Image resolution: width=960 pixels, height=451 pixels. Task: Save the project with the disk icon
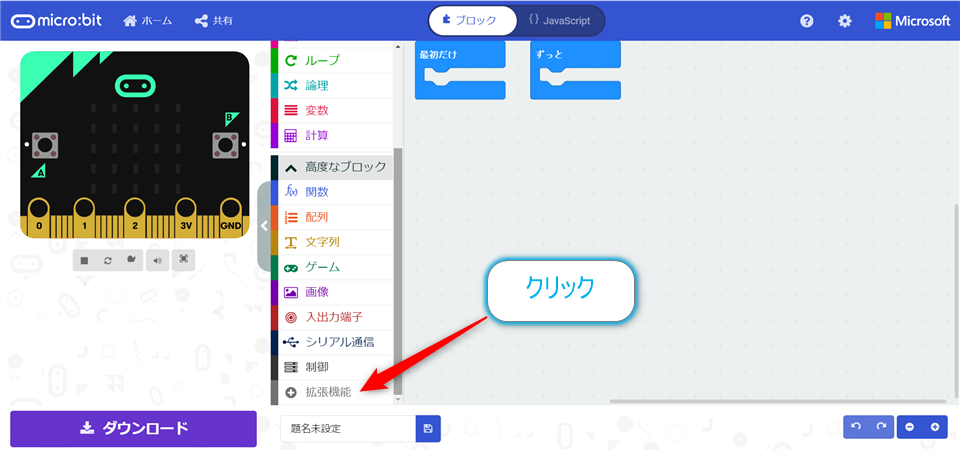pos(428,428)
